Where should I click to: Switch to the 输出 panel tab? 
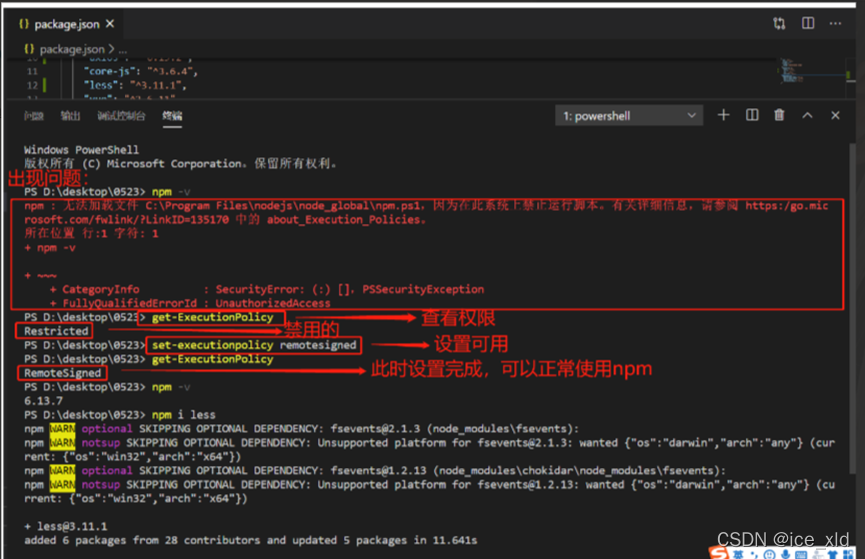click(70, 116)
